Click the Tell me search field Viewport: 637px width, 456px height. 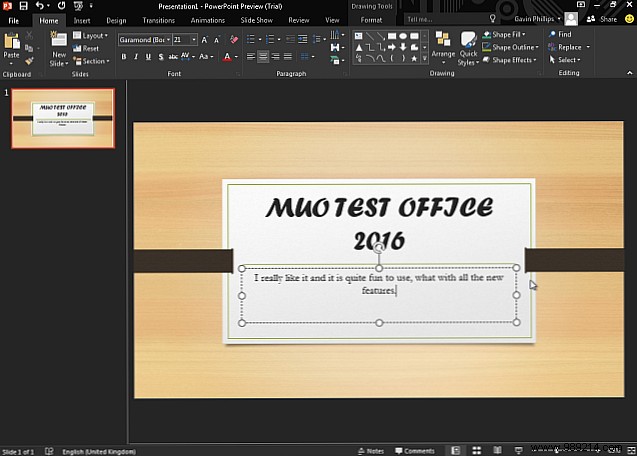tap(446, 19)
